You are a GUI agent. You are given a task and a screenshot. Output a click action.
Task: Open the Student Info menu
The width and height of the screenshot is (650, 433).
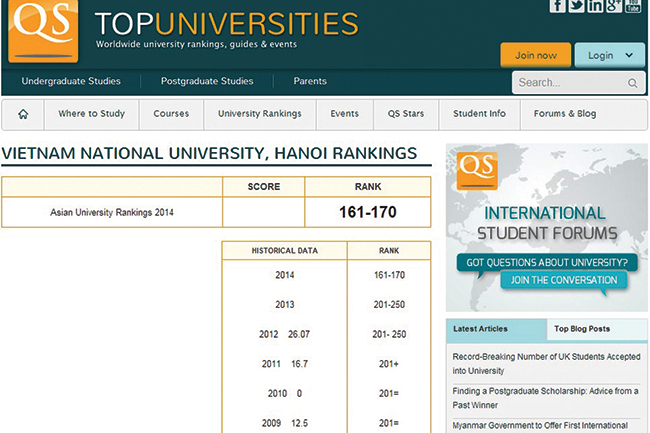[479, 114]
